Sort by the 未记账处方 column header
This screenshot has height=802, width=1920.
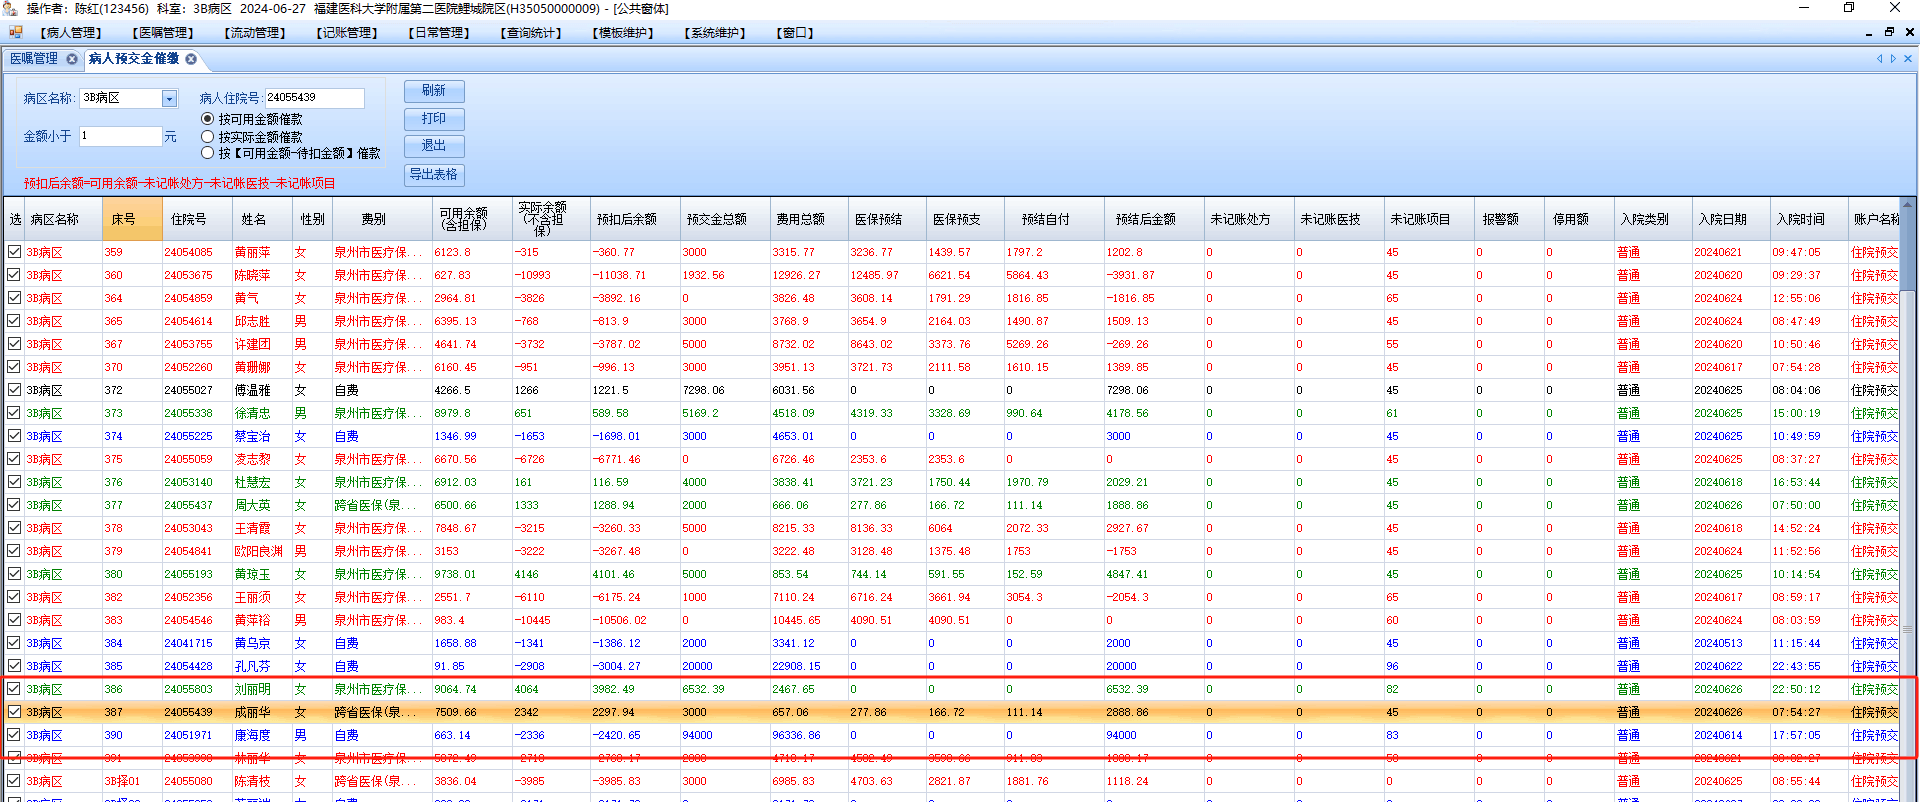pos(1250,219)
